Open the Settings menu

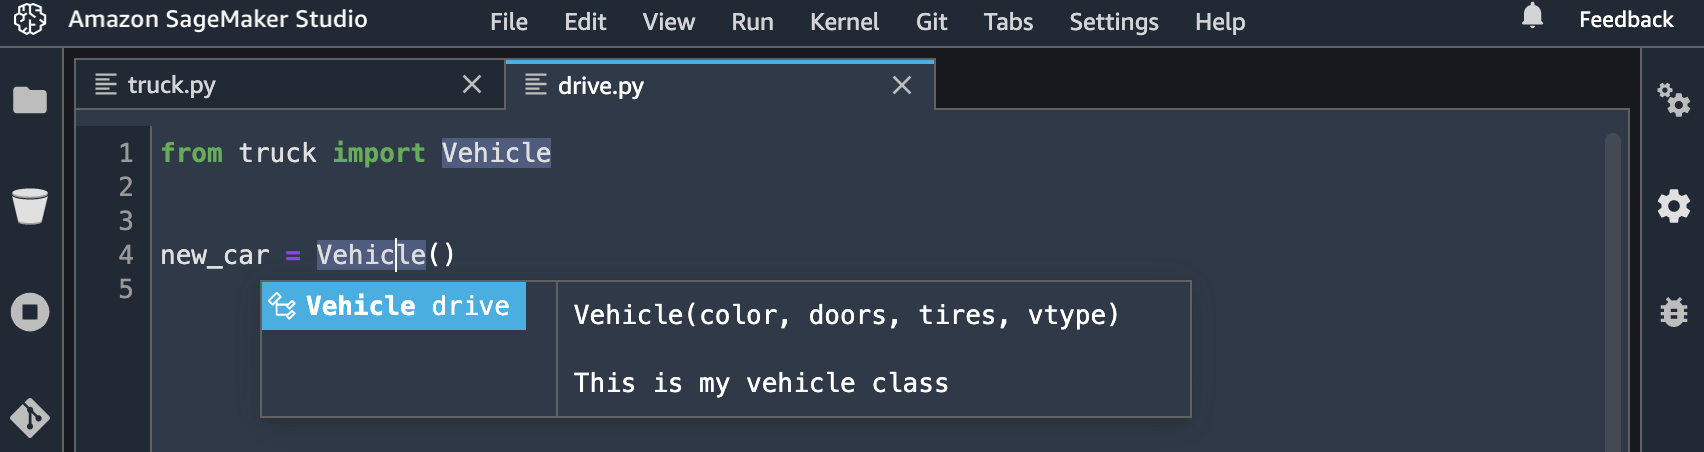pos(1114,22)
